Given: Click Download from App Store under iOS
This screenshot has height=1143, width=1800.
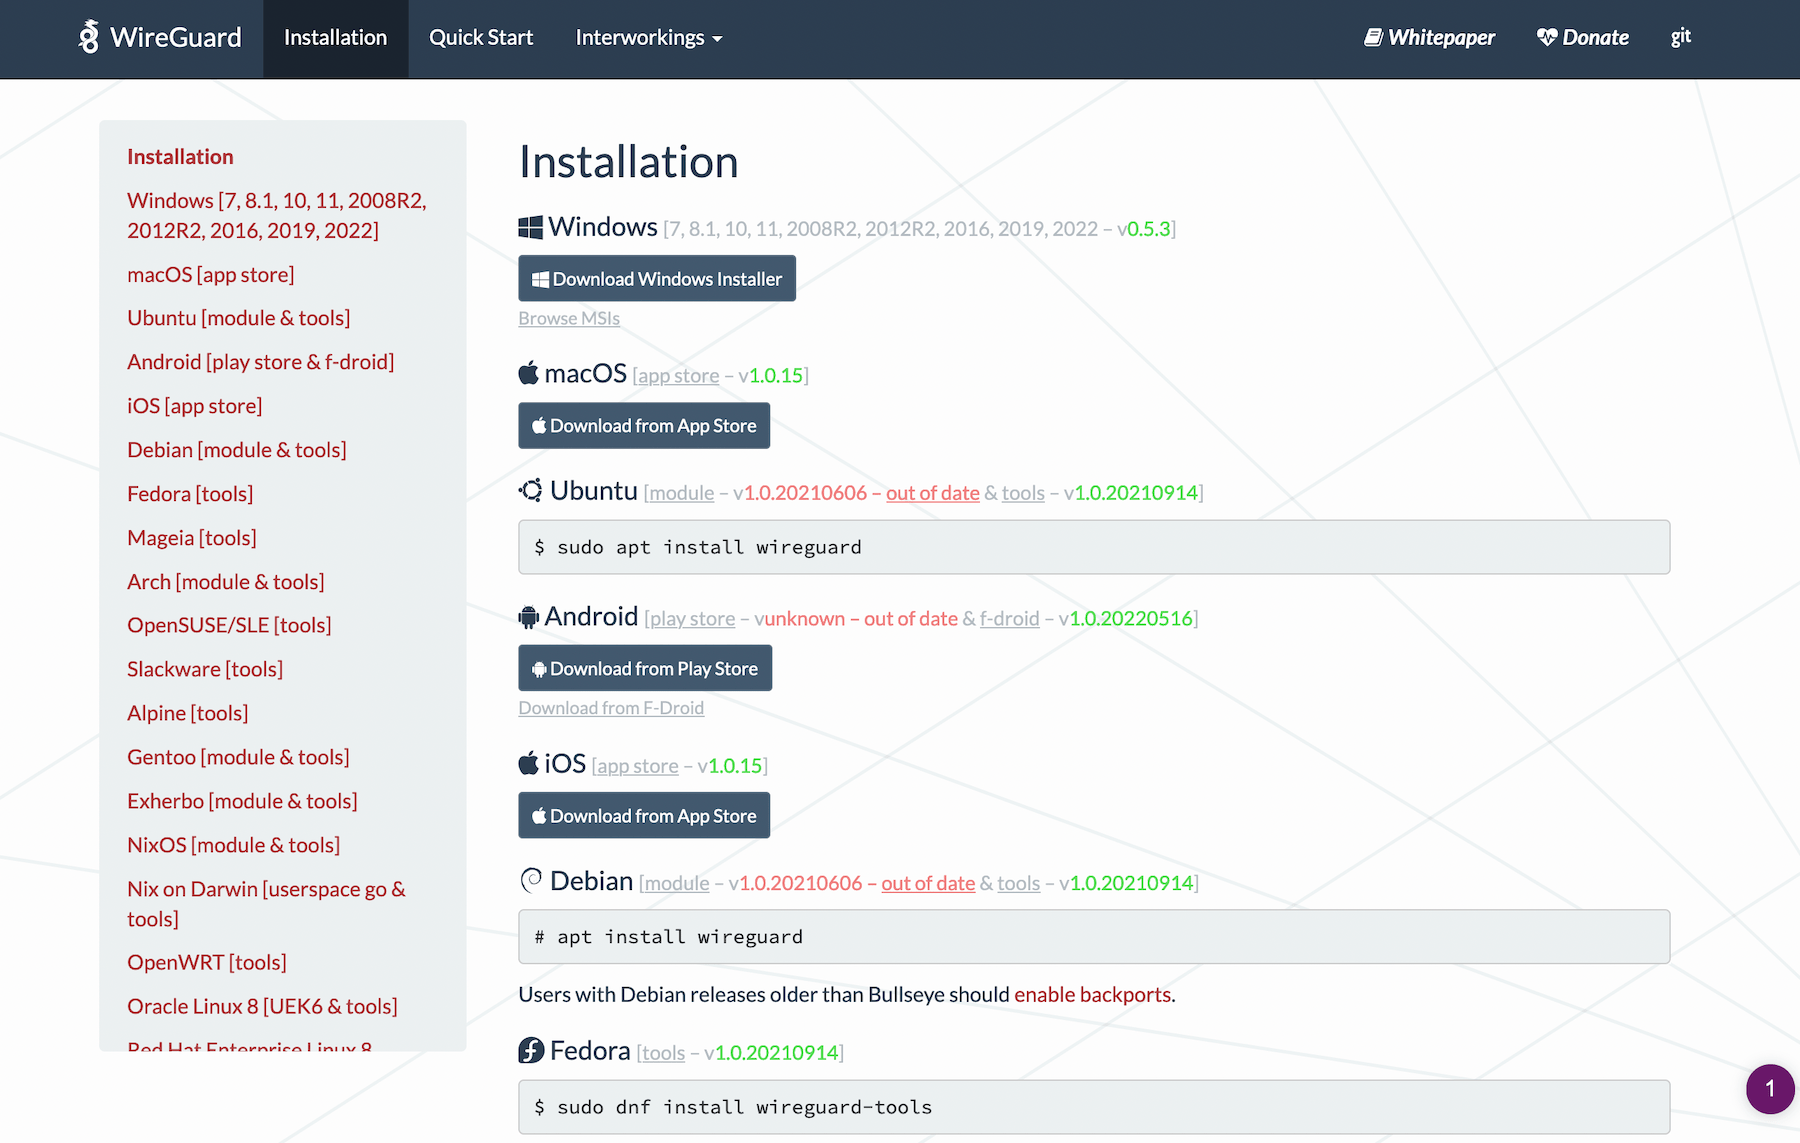Looking at the screenshot, I should point(644,815).
